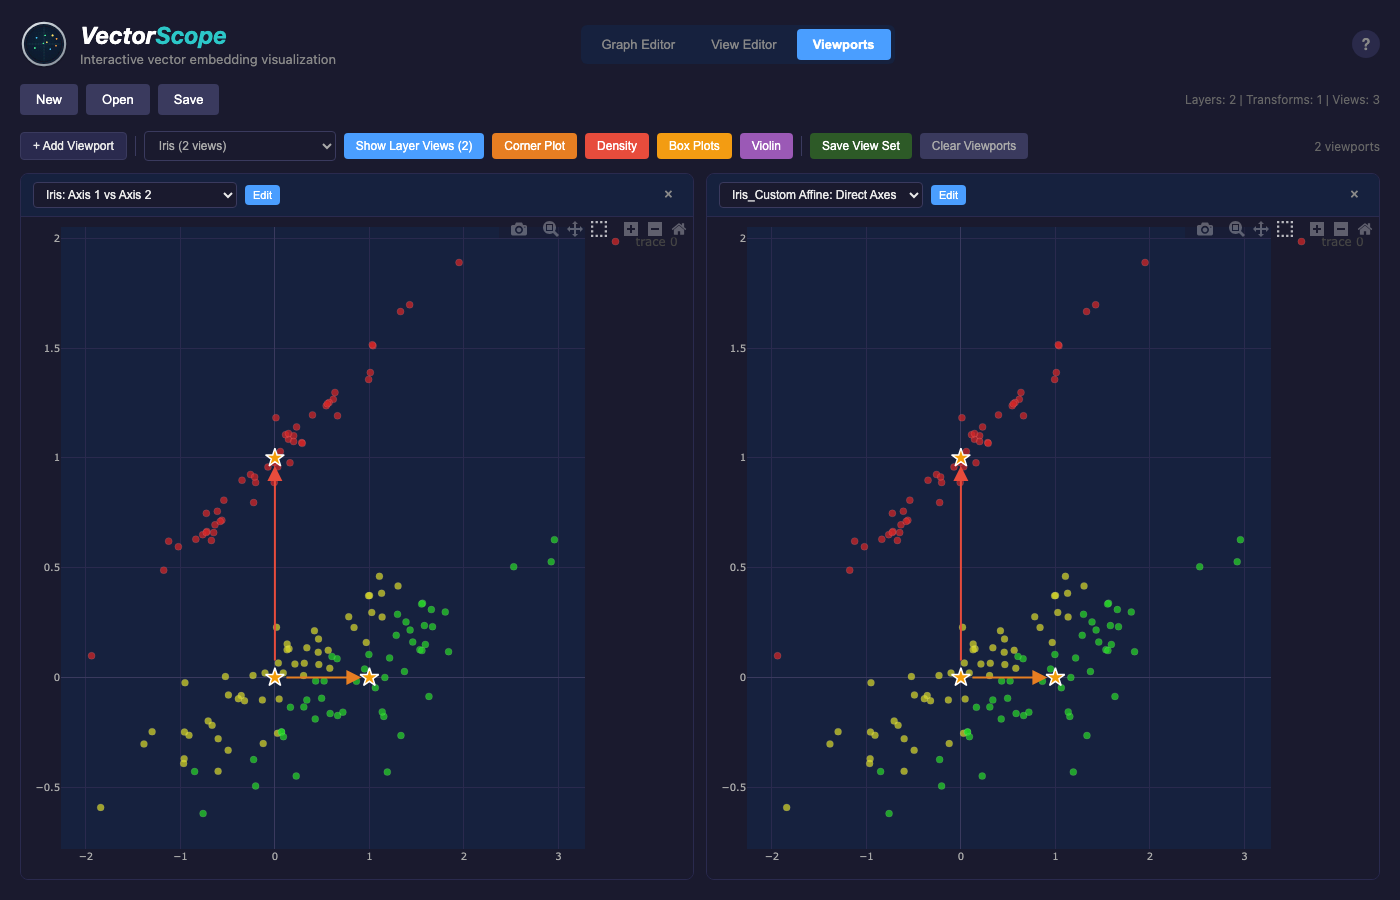Switch to the View Editor tab
The height and width of the screenshot is (900, 1400).
coord(743,45)
